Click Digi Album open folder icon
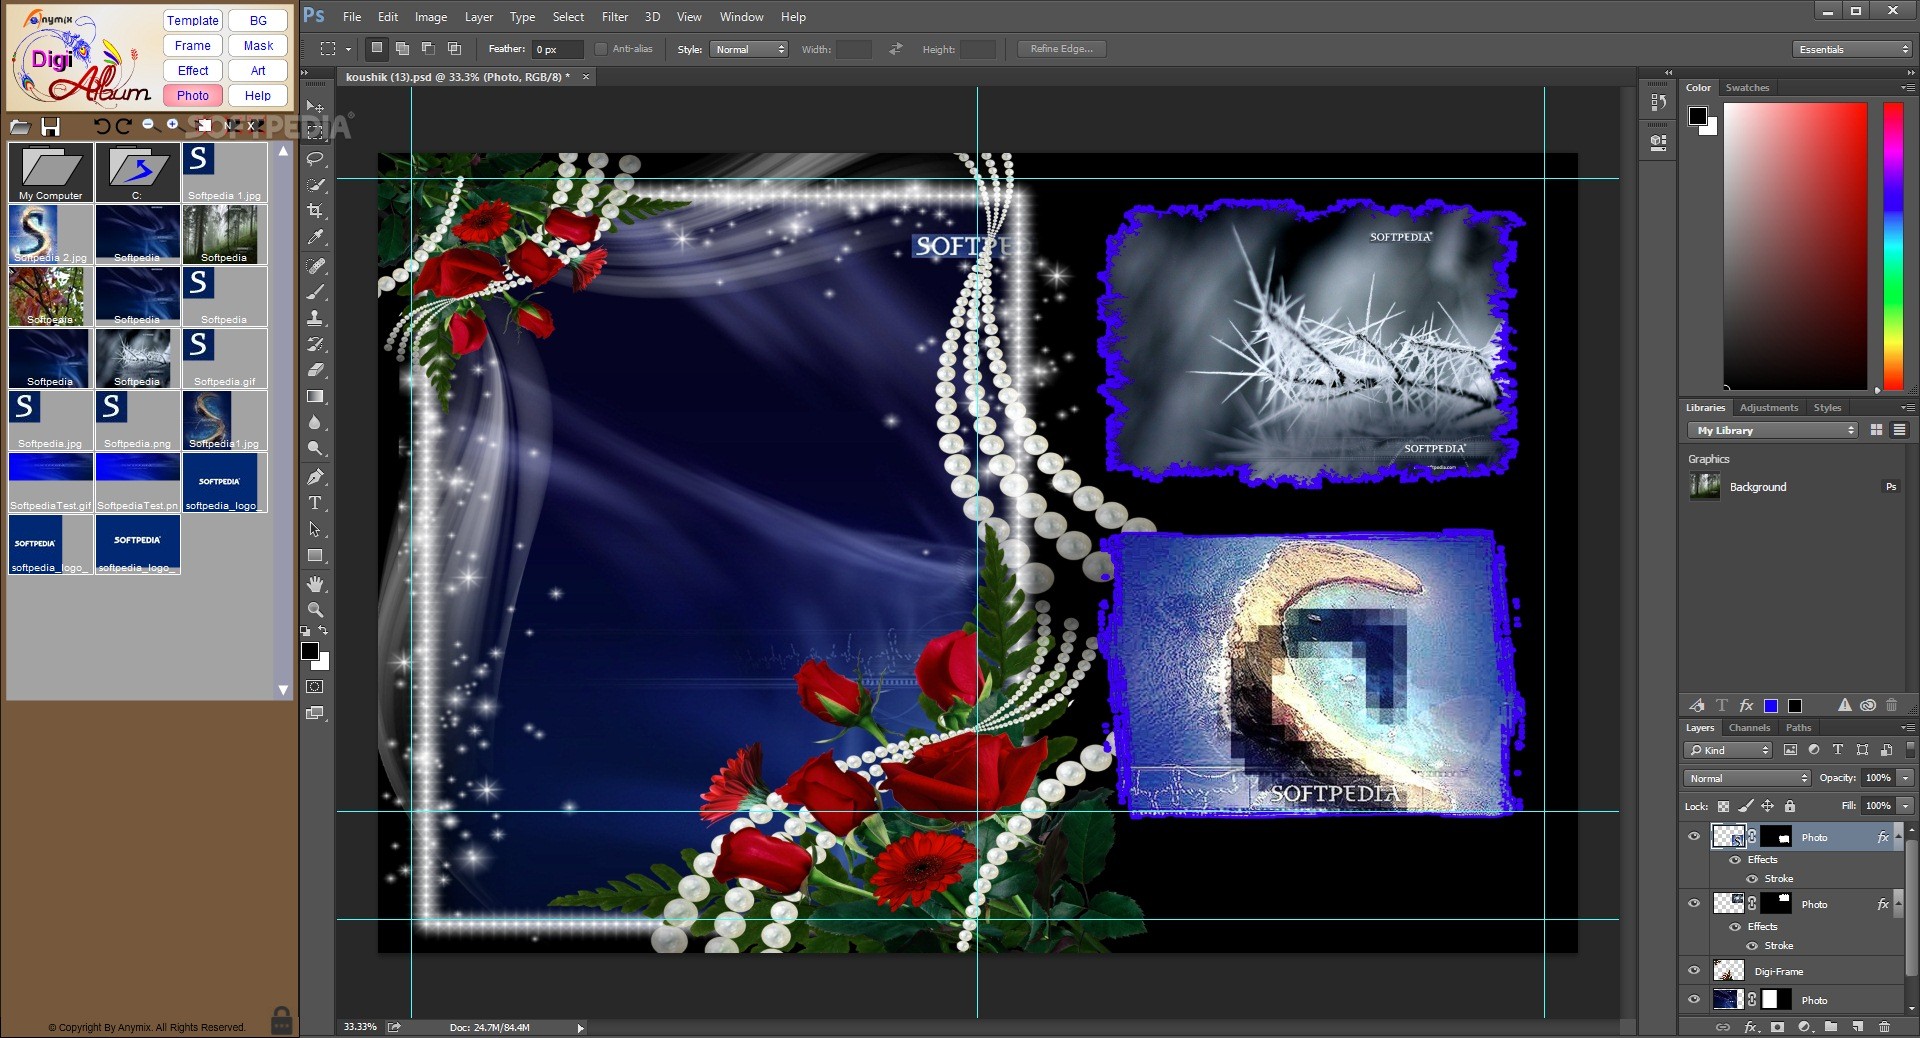Image resolution: width=1920 pixels, height=1038 pixels. (x=20, y=126)
